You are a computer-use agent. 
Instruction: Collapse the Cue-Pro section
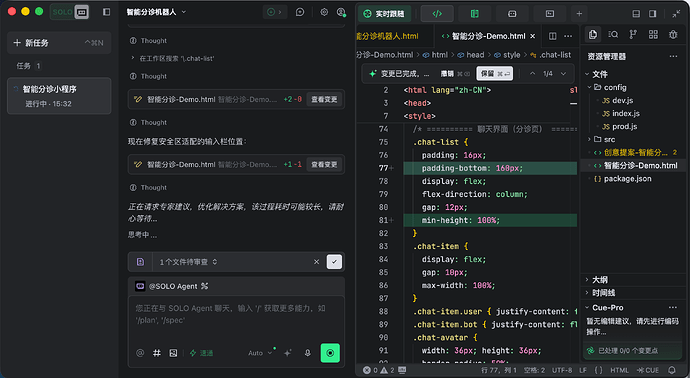607,308
